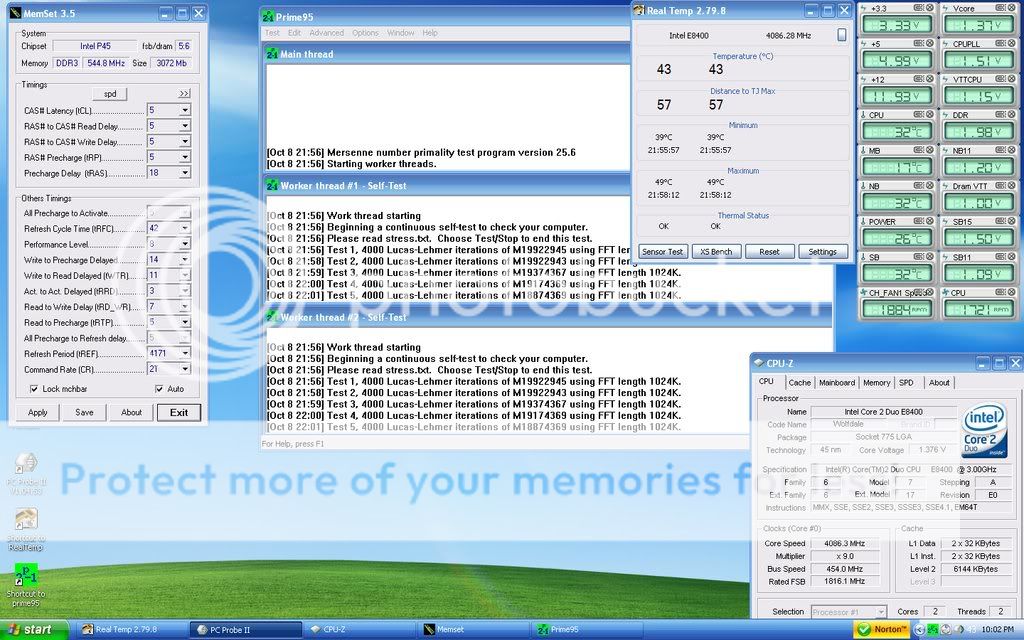Click the Reset button in Real Temp

(769, 251)
